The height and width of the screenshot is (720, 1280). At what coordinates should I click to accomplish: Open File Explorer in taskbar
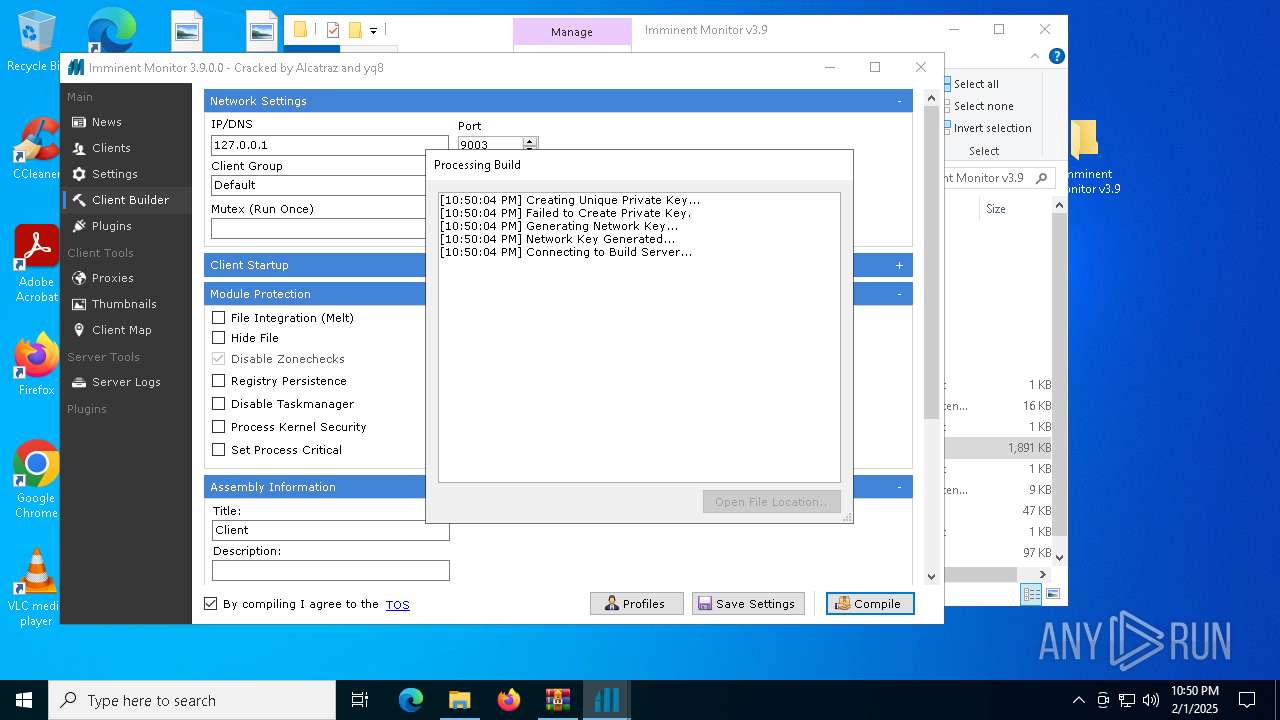[x=459, y=700]
